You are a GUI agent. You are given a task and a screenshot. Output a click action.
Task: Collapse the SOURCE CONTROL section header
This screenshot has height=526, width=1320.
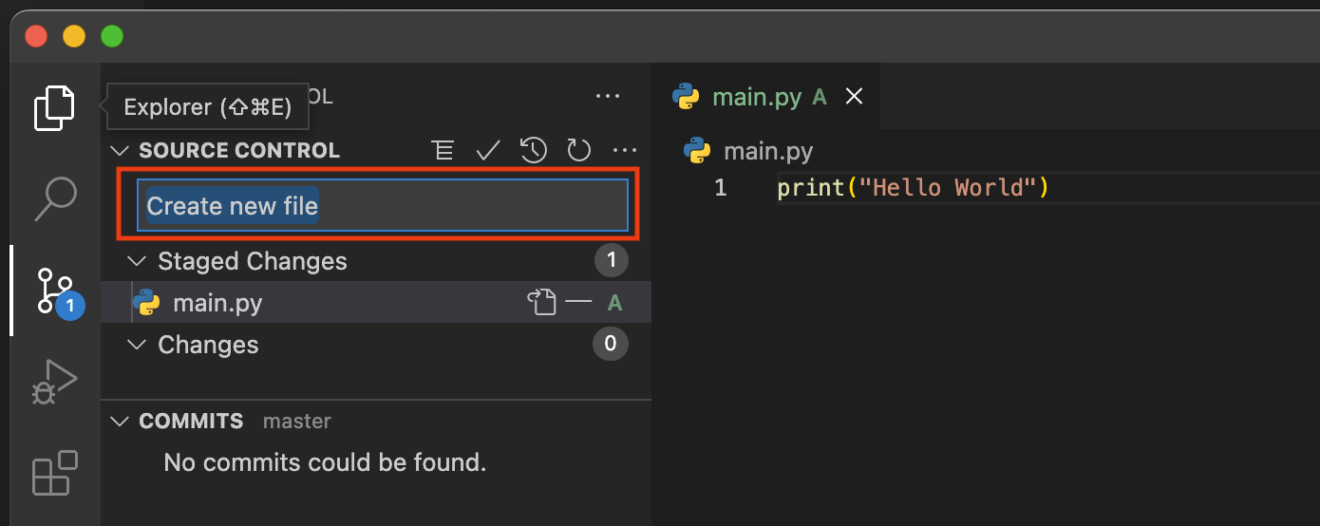pyautogui.click(x=120, y=151)
